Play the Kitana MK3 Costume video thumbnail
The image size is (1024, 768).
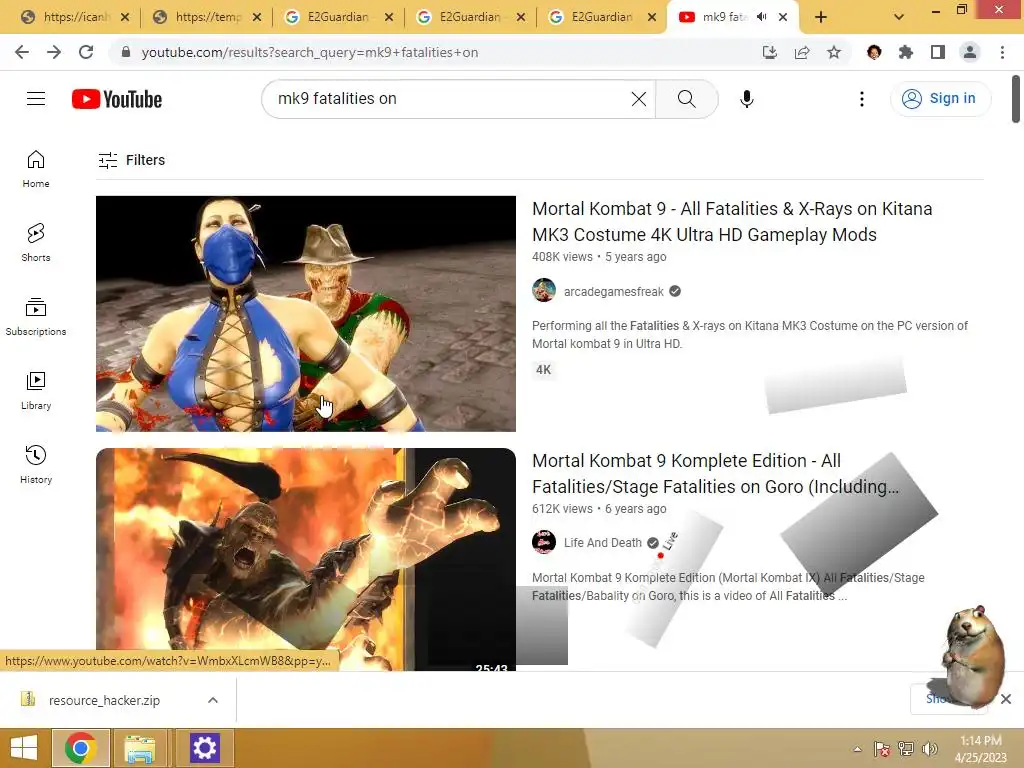pos(306,313)
